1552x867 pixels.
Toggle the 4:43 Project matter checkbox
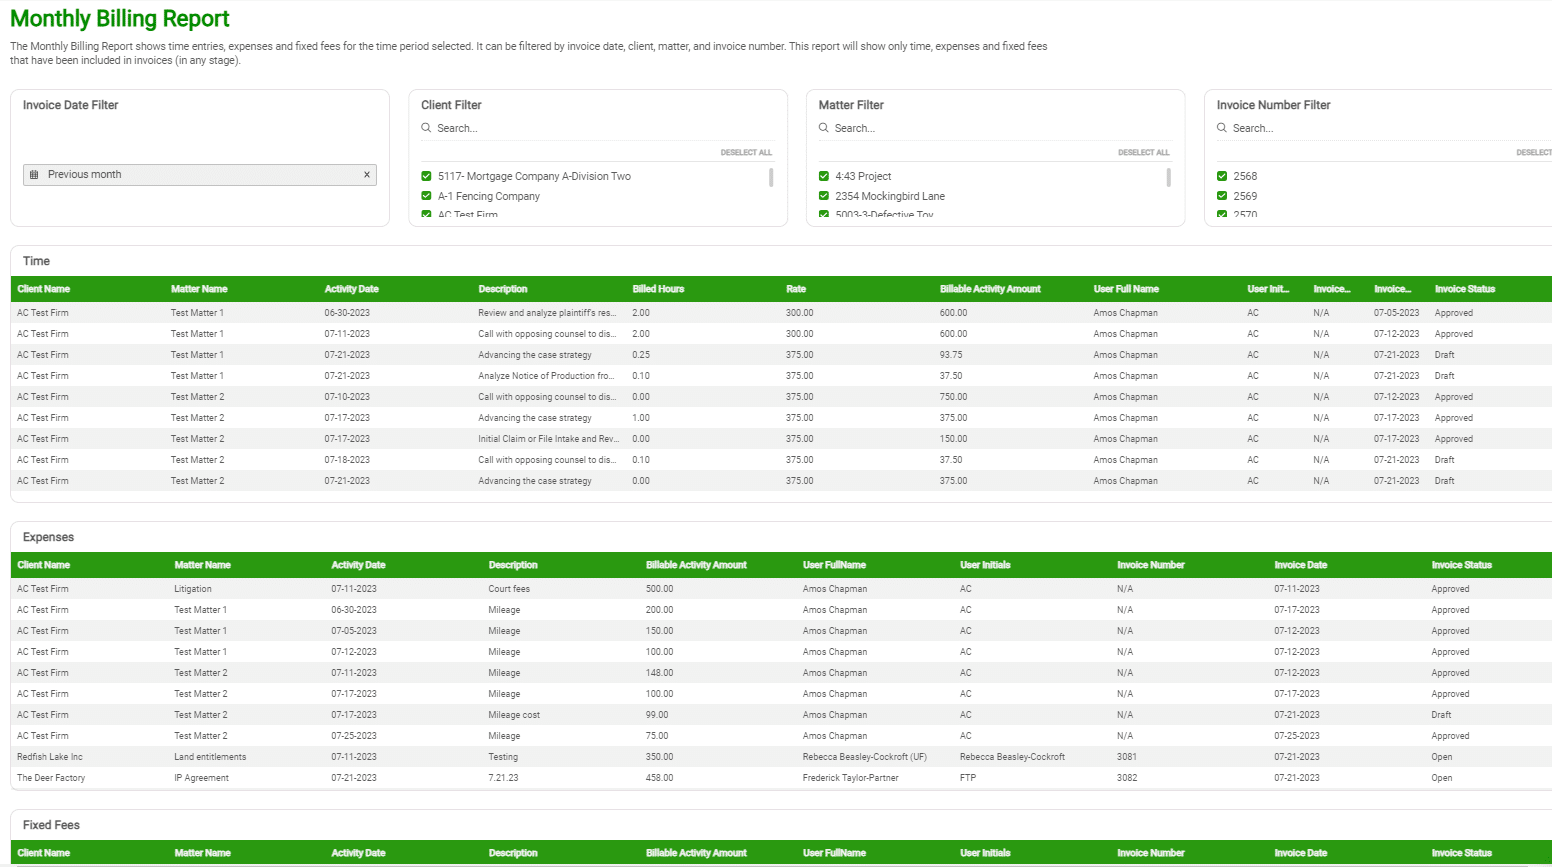tap(824, 176)
